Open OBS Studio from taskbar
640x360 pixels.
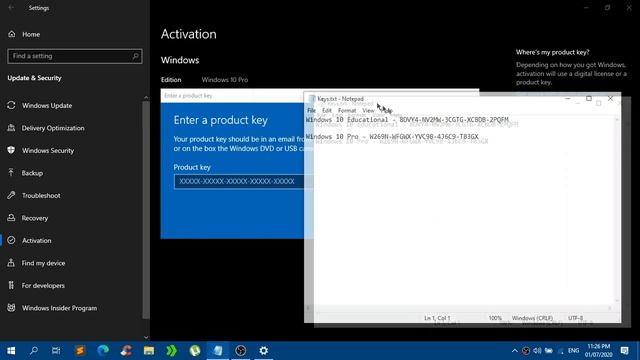241,351
